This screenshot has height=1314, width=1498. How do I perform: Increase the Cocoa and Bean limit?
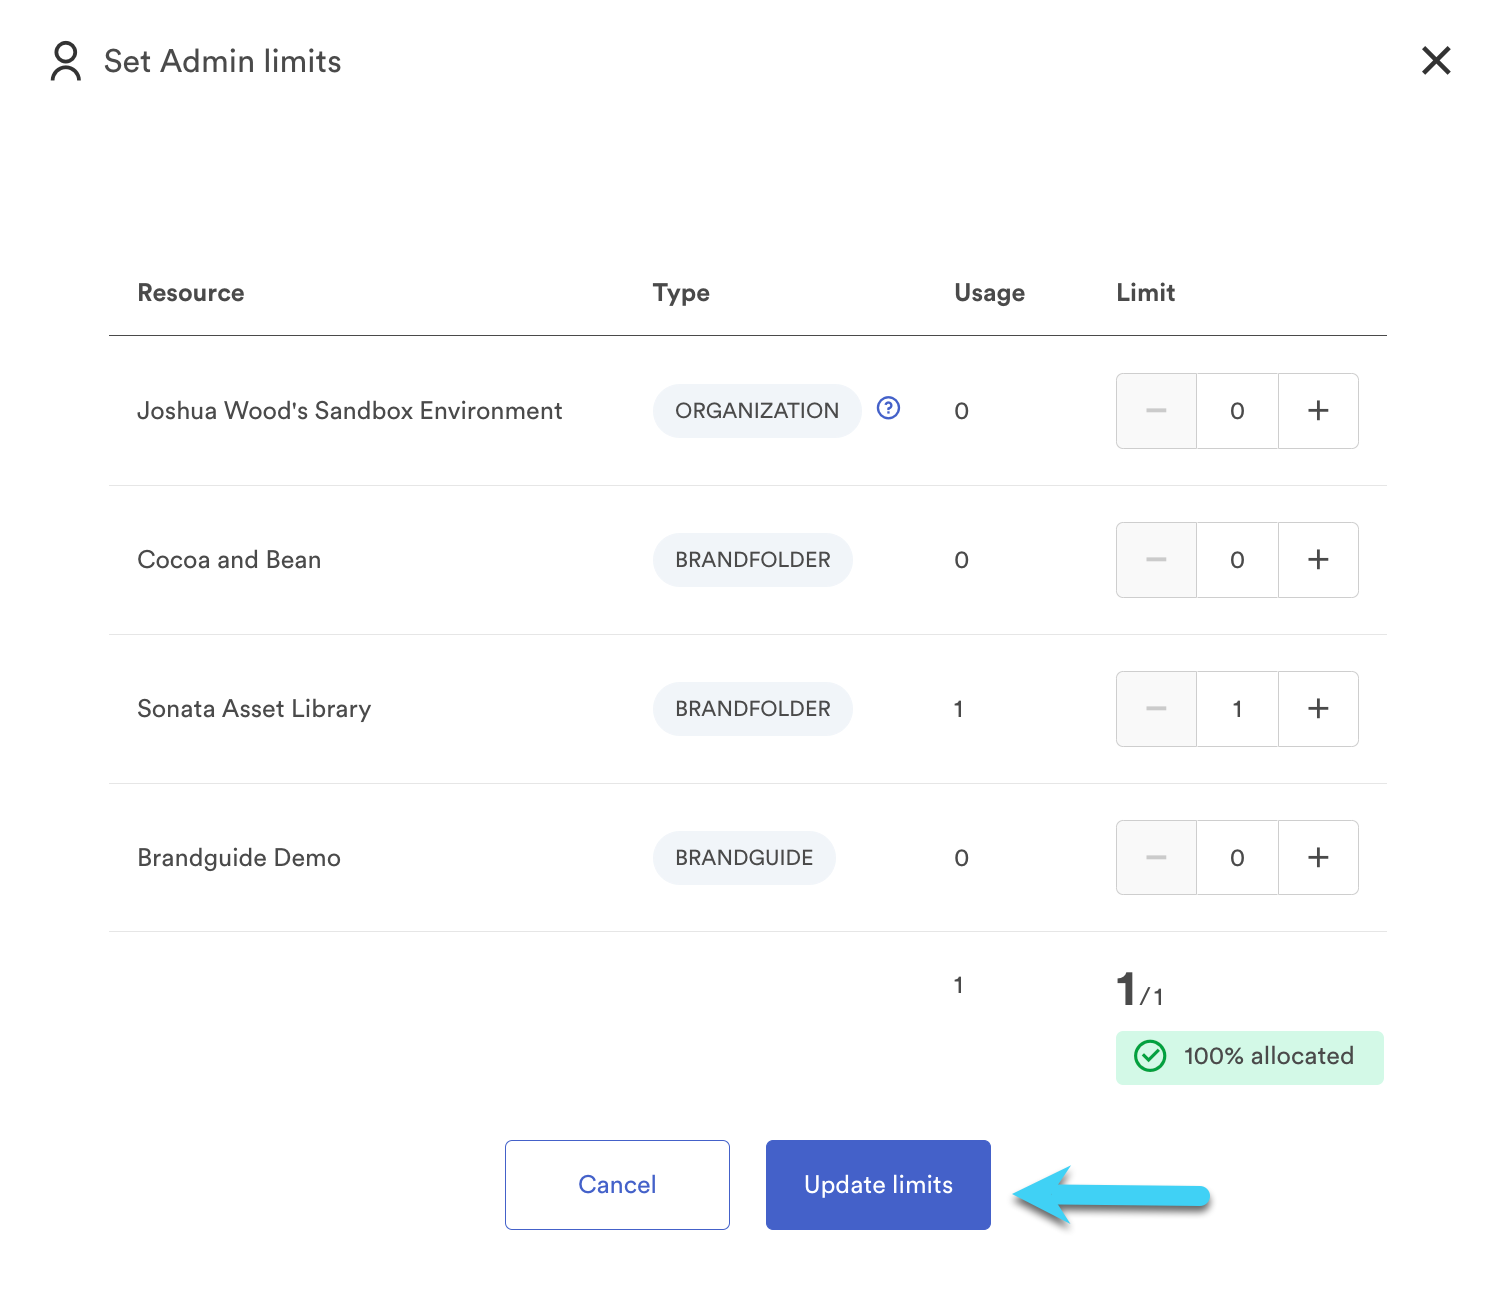pos(1318,560)
